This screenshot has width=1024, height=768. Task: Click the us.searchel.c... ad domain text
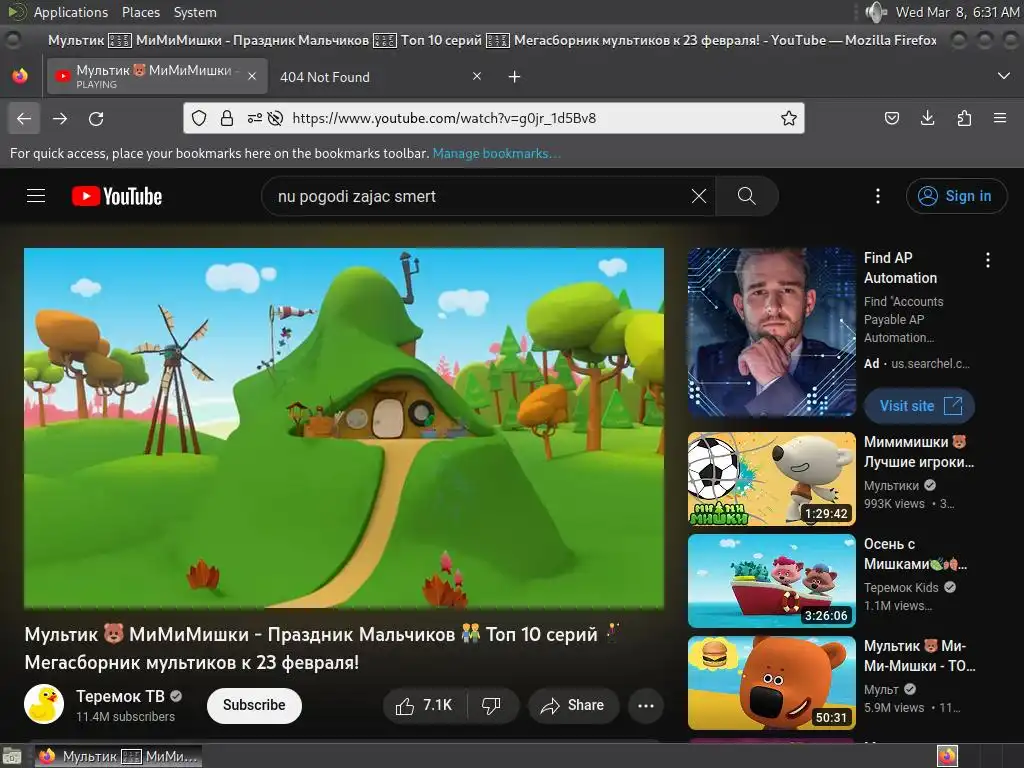tap(930, 364)
